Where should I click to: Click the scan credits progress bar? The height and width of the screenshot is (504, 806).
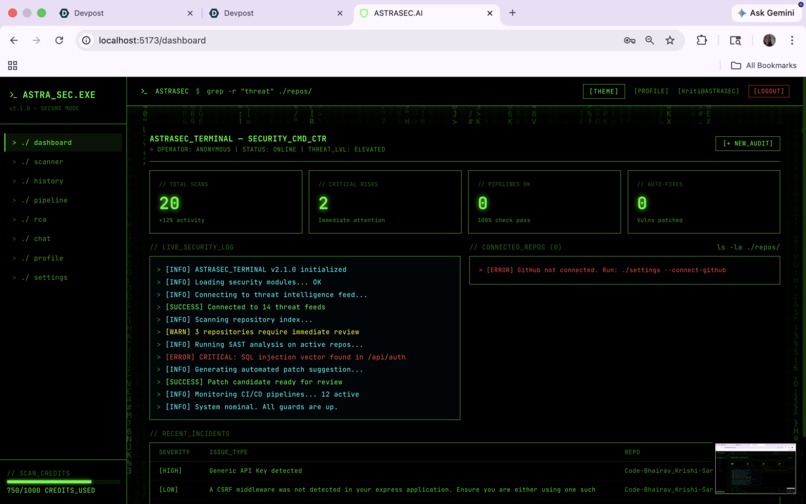63,482
